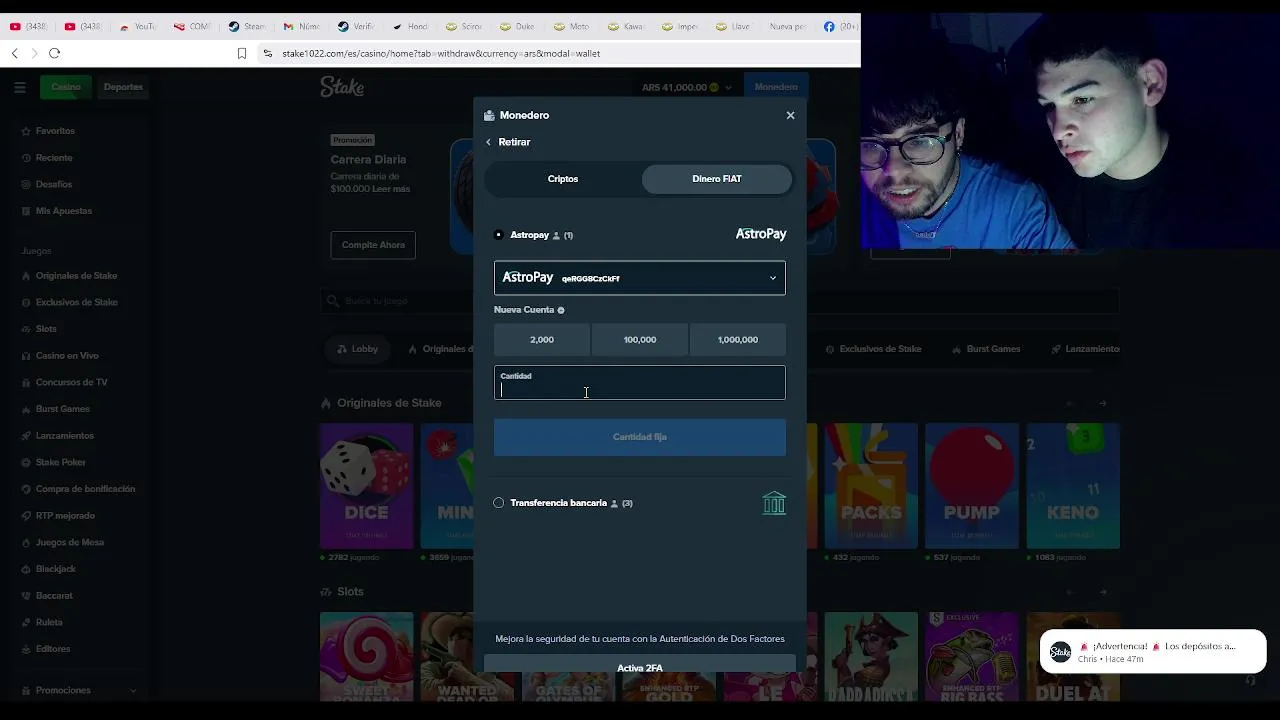Switch to the Facebook browser tab
The width and height of the screenshot is (1280, 720).
tap(840, 26)
